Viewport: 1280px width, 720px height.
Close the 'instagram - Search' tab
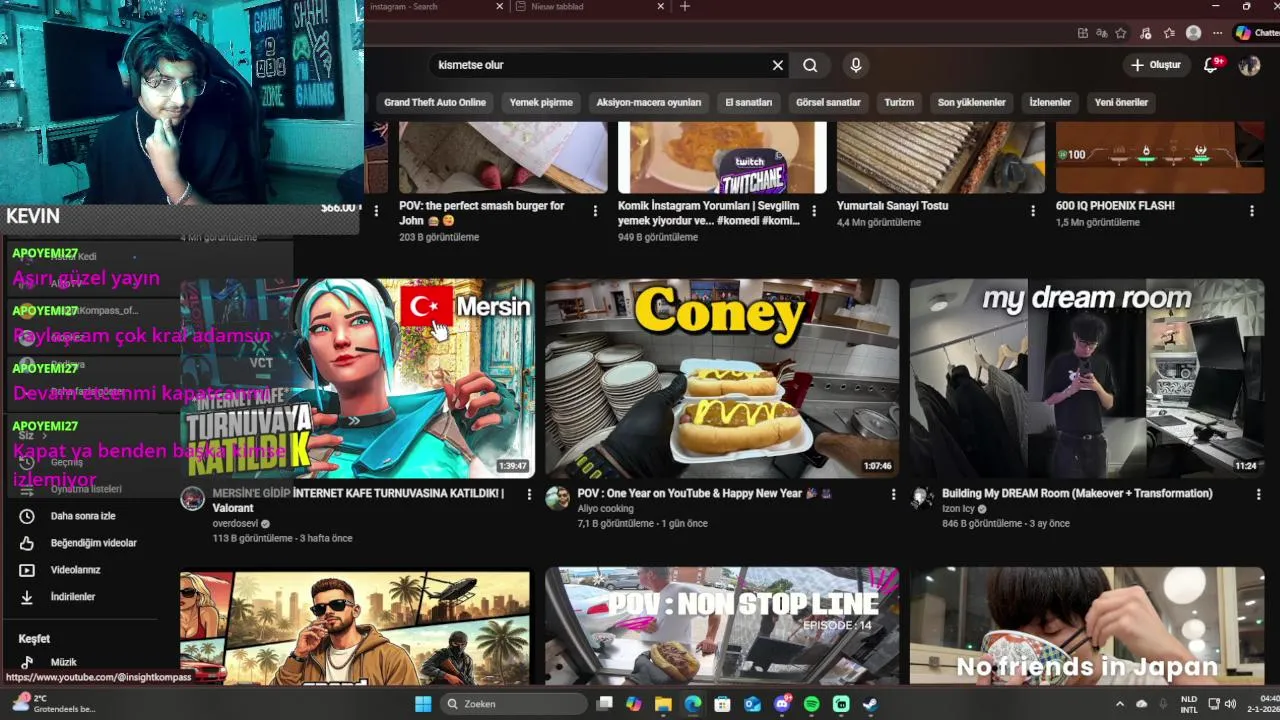coord(500,6)
